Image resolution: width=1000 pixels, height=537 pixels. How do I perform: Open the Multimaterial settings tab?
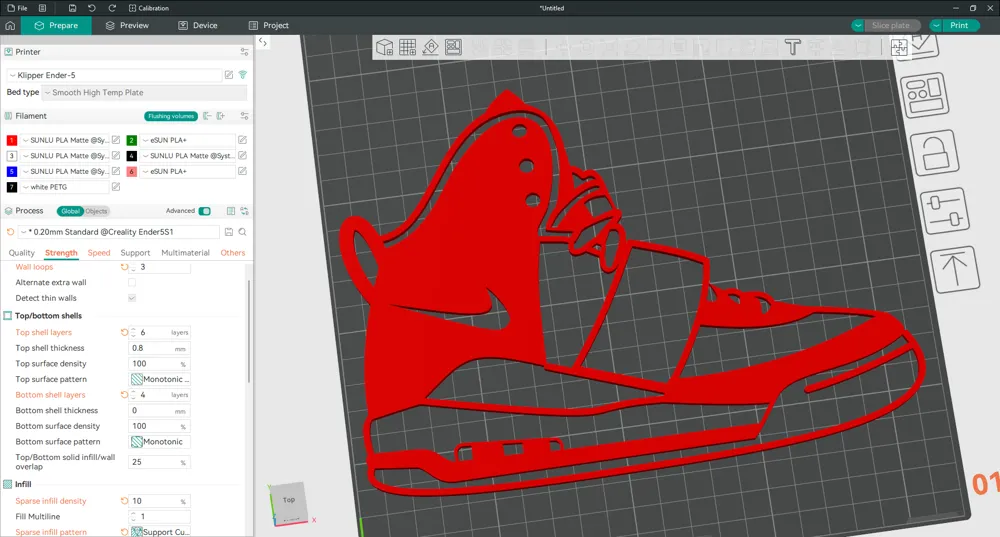tap(186, 253)
